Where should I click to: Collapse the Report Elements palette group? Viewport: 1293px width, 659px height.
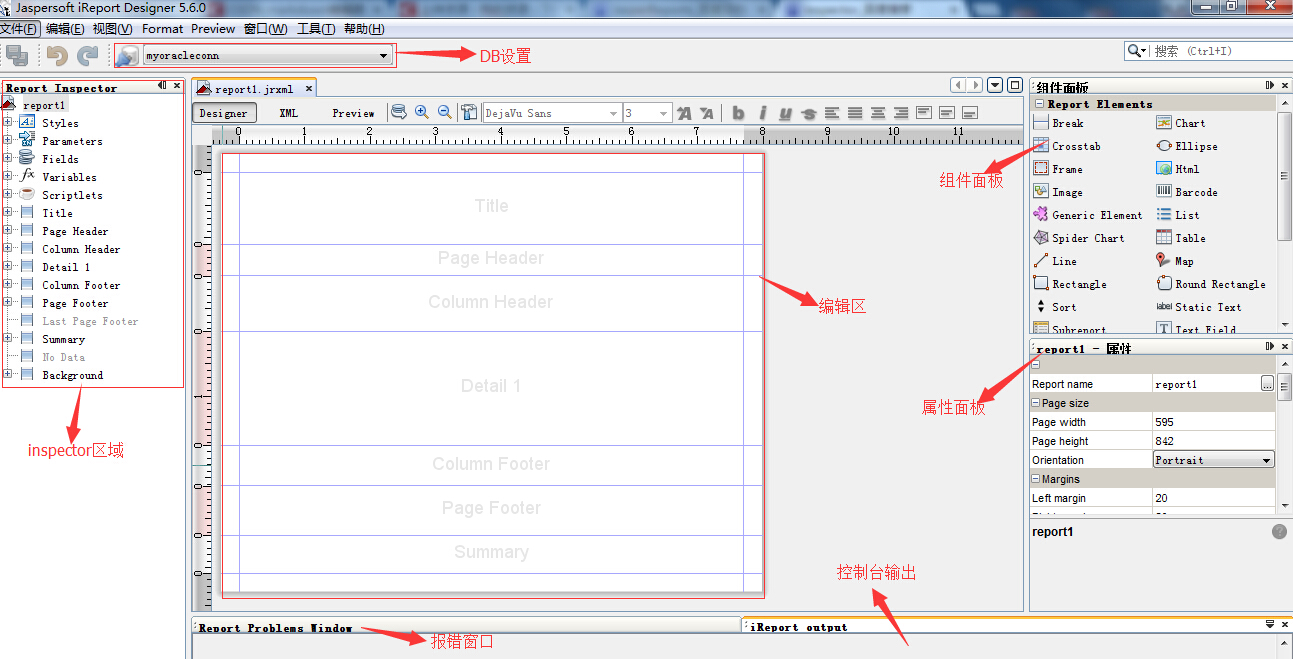(1039, 104)
